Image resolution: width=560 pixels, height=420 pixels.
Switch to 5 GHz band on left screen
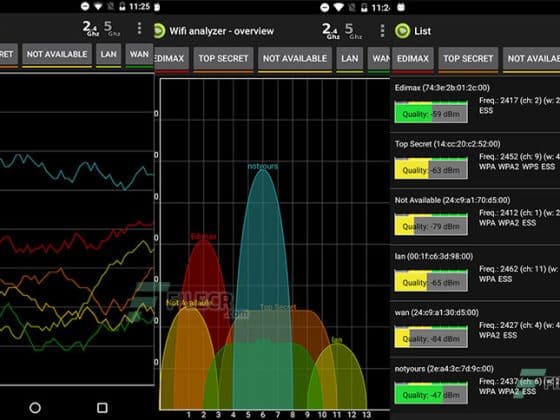[x=111, y=28]
